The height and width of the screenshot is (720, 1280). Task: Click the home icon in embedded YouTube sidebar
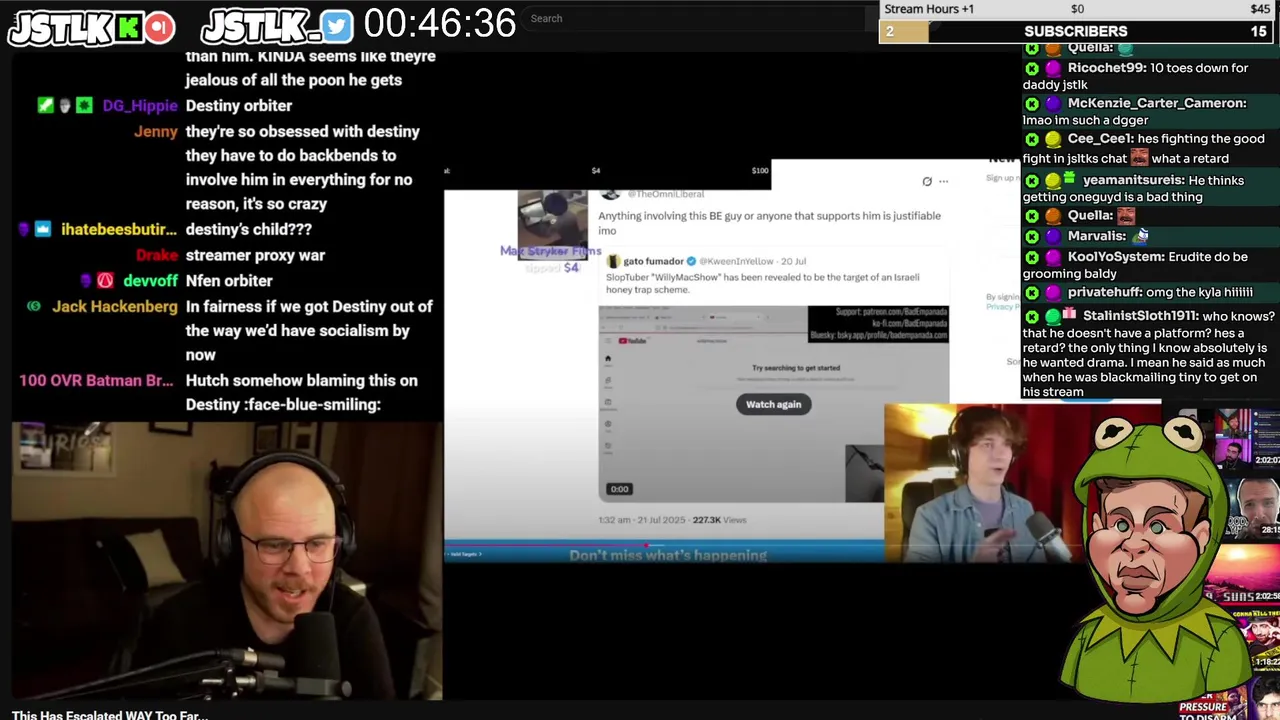pos(607,358)
